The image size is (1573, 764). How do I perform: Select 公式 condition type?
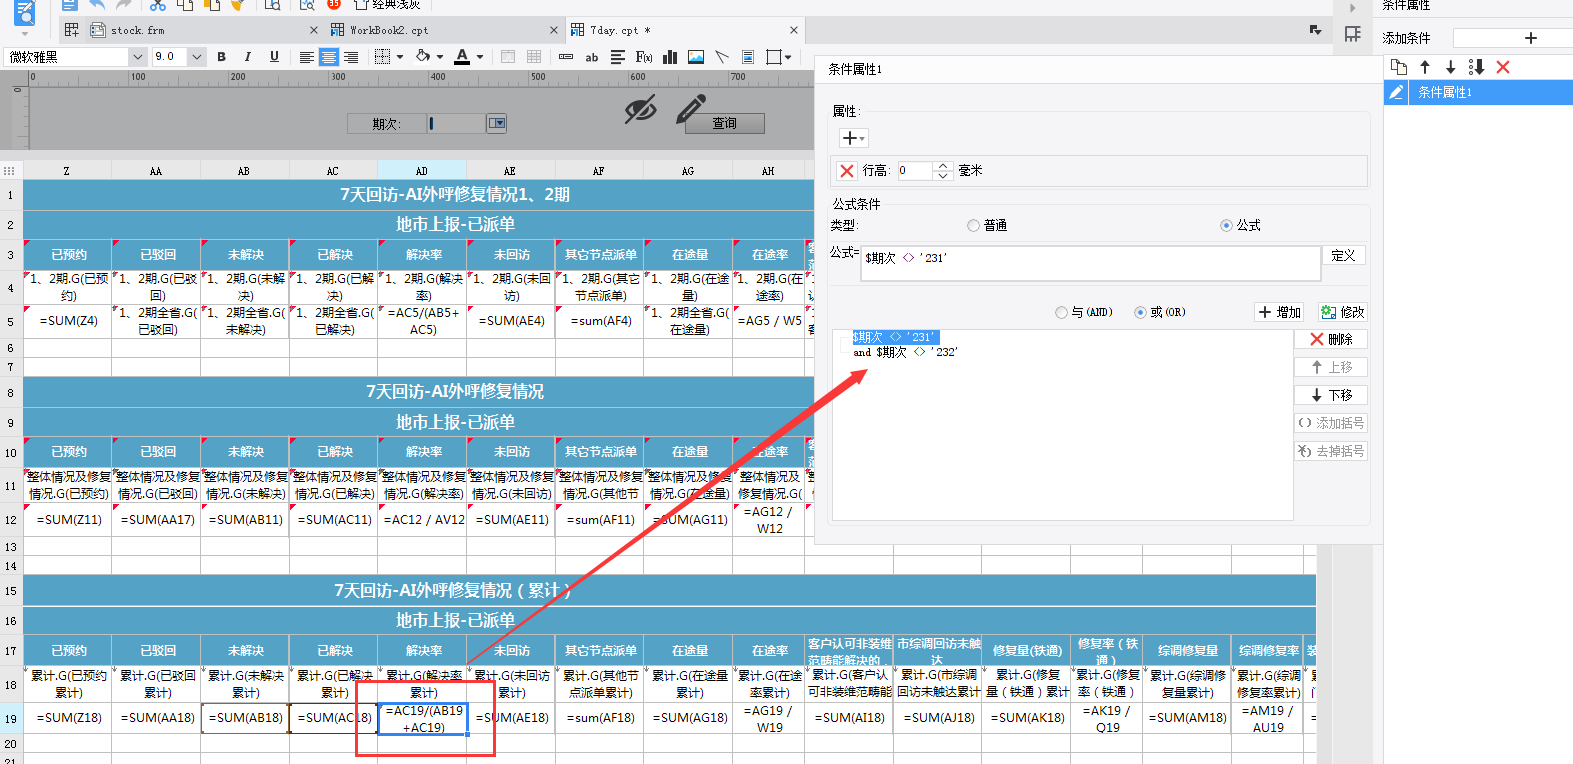coord(1226,226)
